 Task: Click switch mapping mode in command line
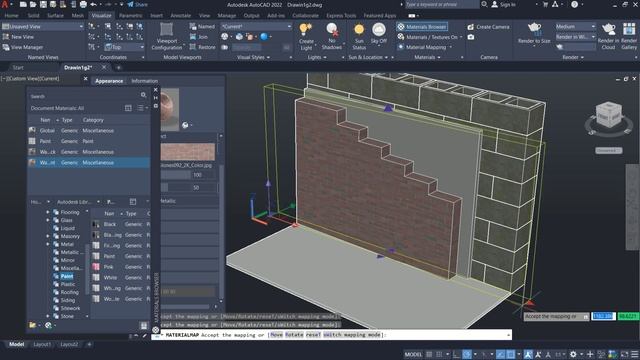coord(351,335)
